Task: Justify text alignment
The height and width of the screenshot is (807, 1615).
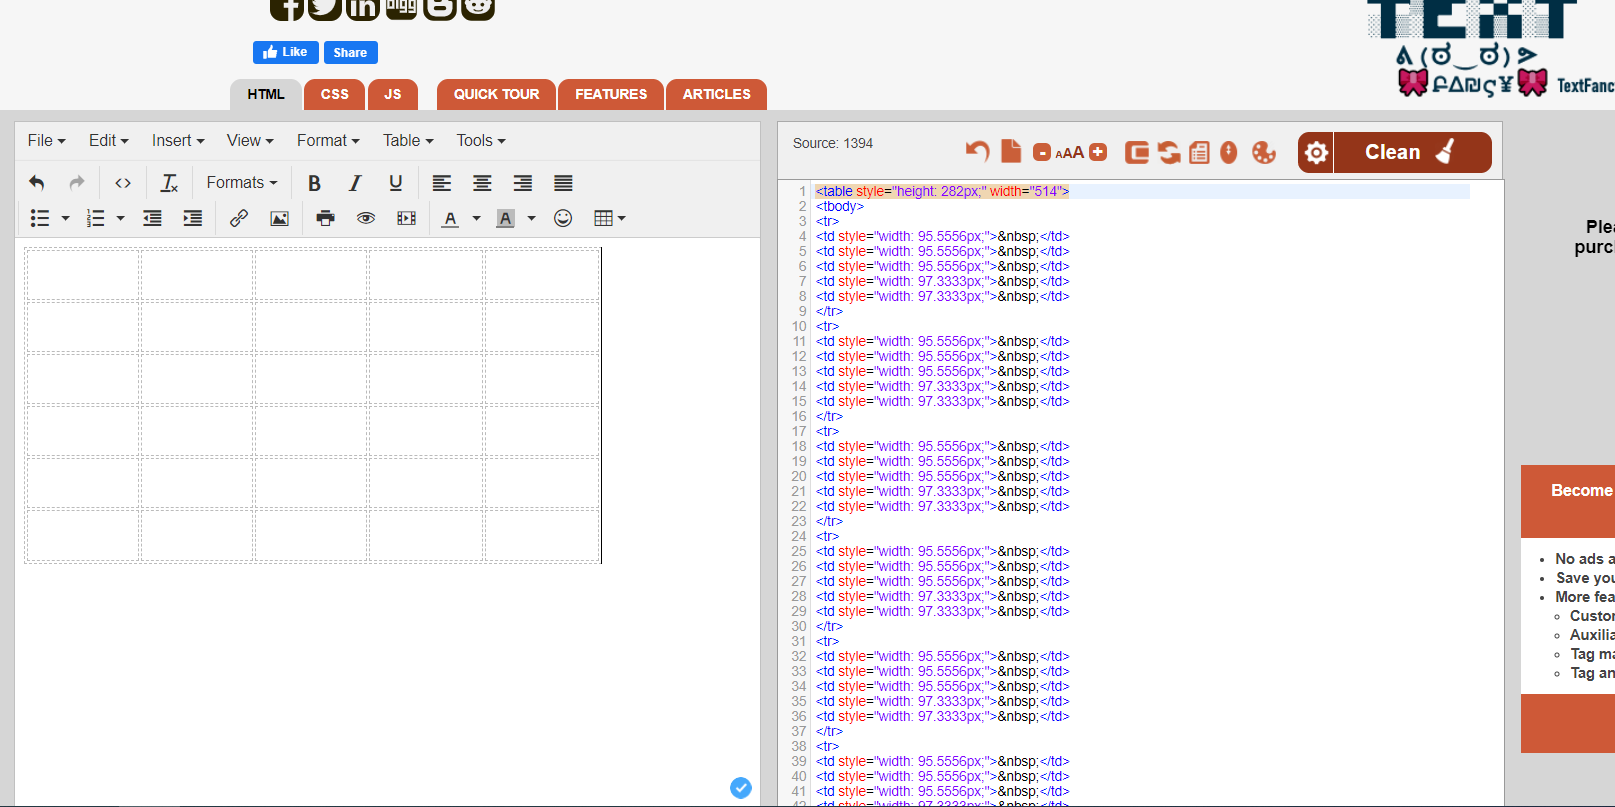Action: [x=563, y=183]
